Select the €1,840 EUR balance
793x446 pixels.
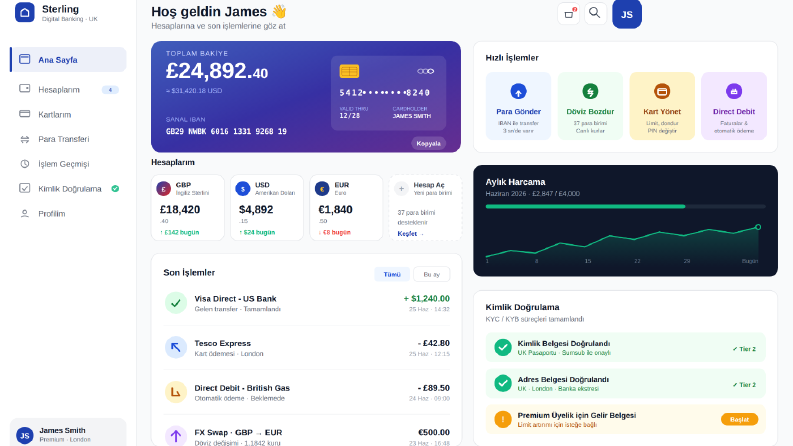335,209
